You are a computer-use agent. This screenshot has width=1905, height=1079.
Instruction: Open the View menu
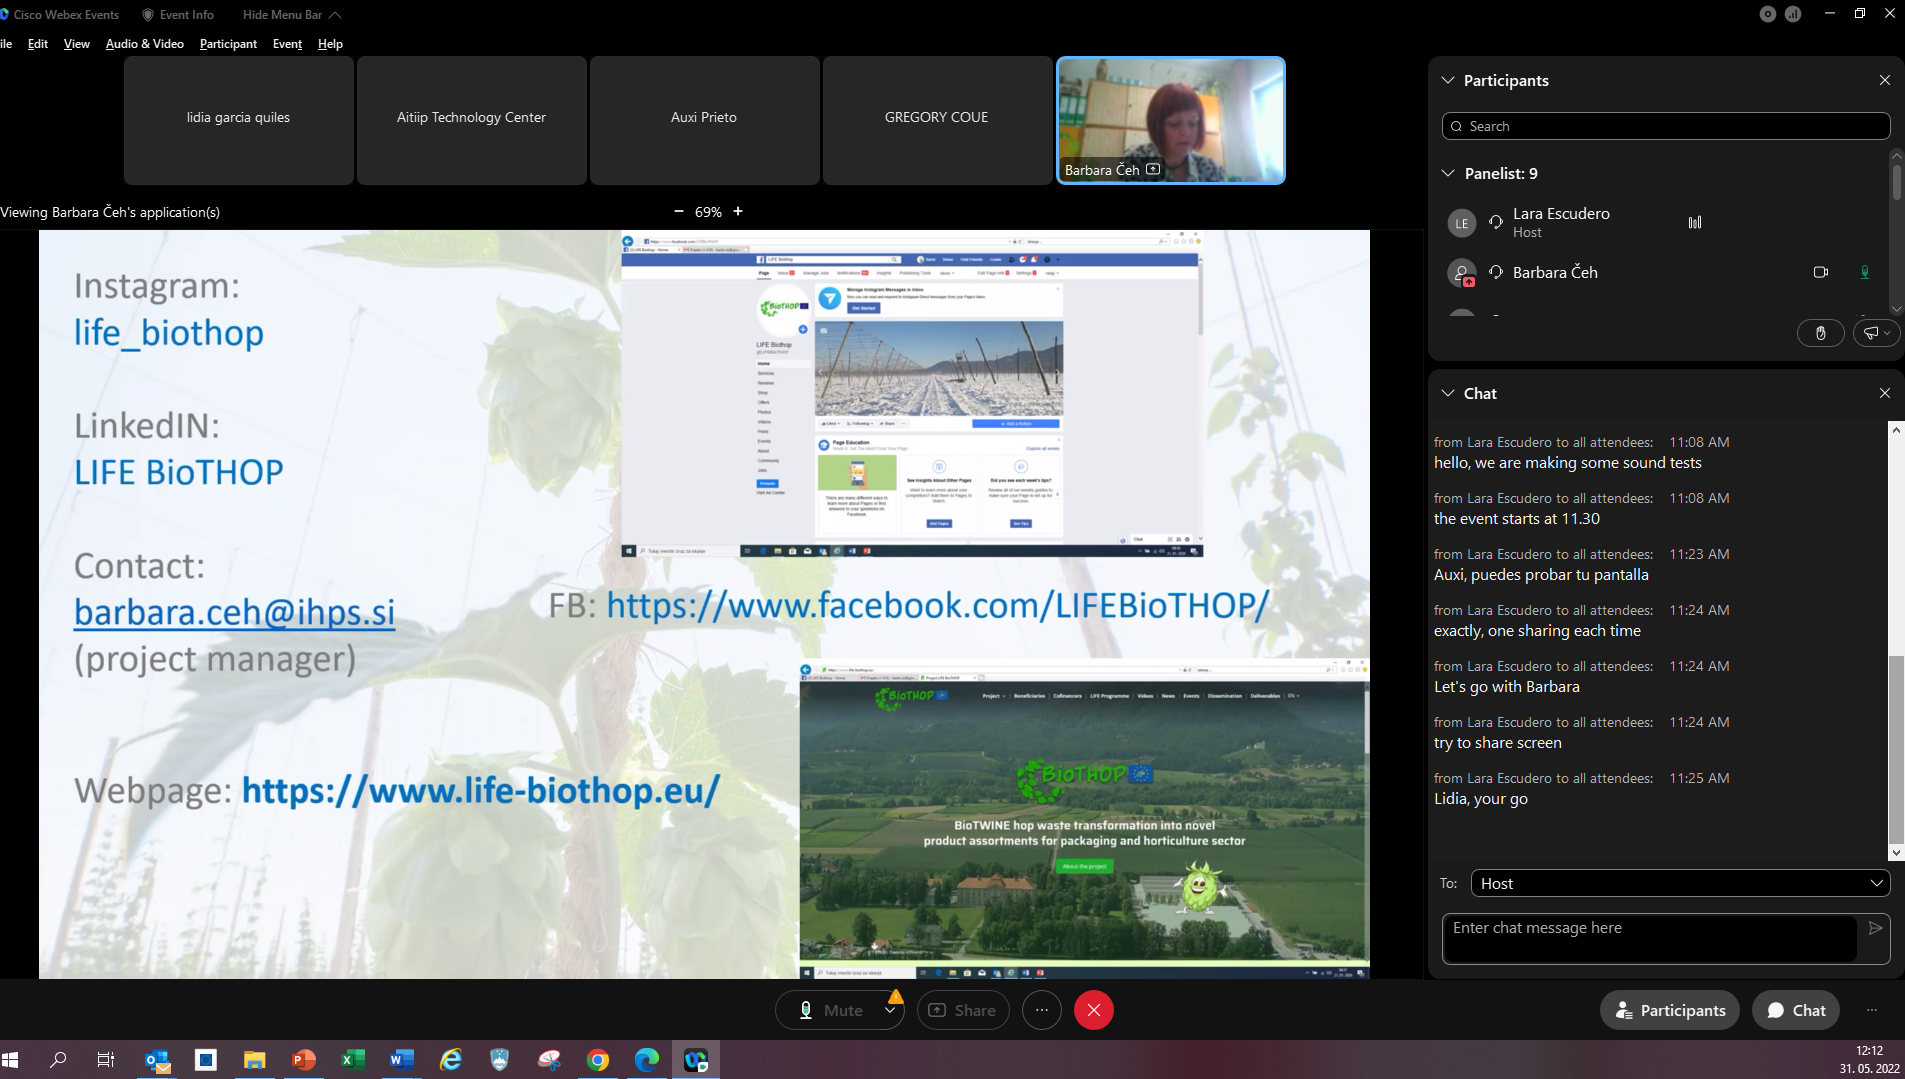[77, 44]
